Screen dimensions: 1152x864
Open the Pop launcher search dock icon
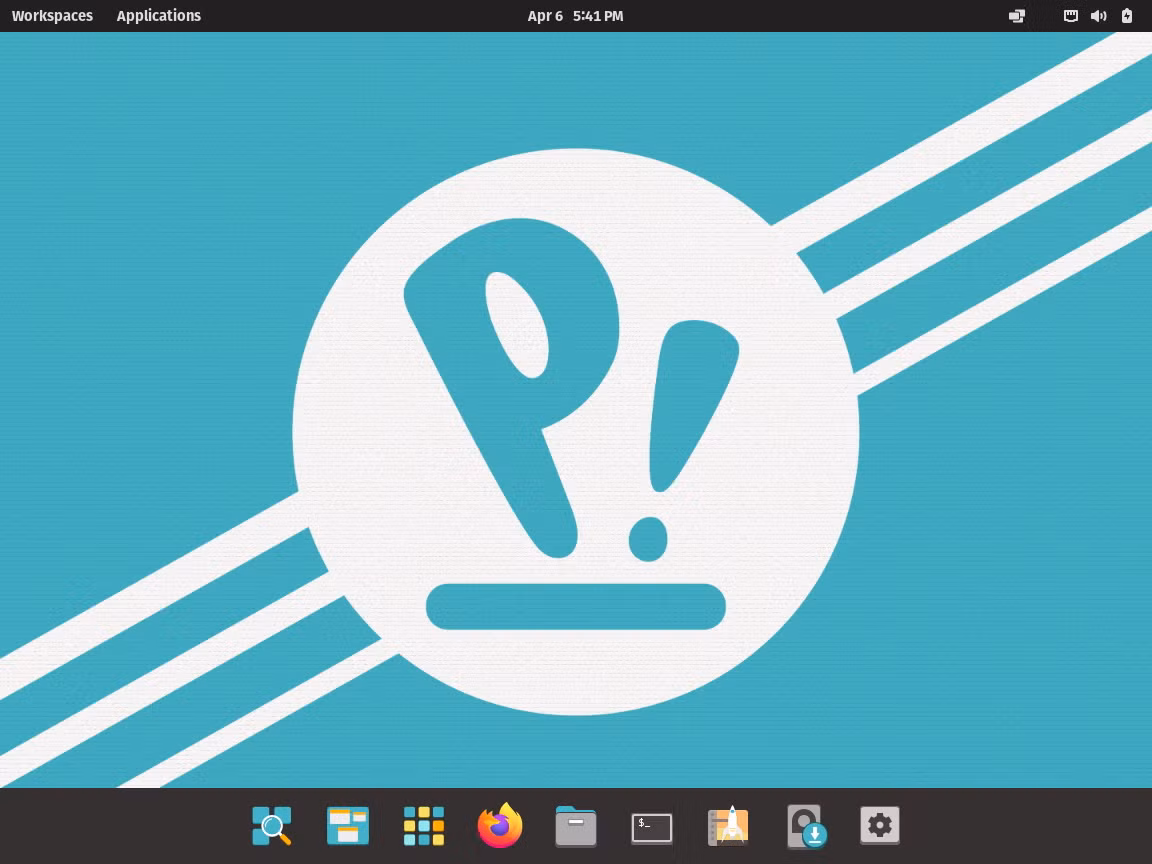pos(272,826)
